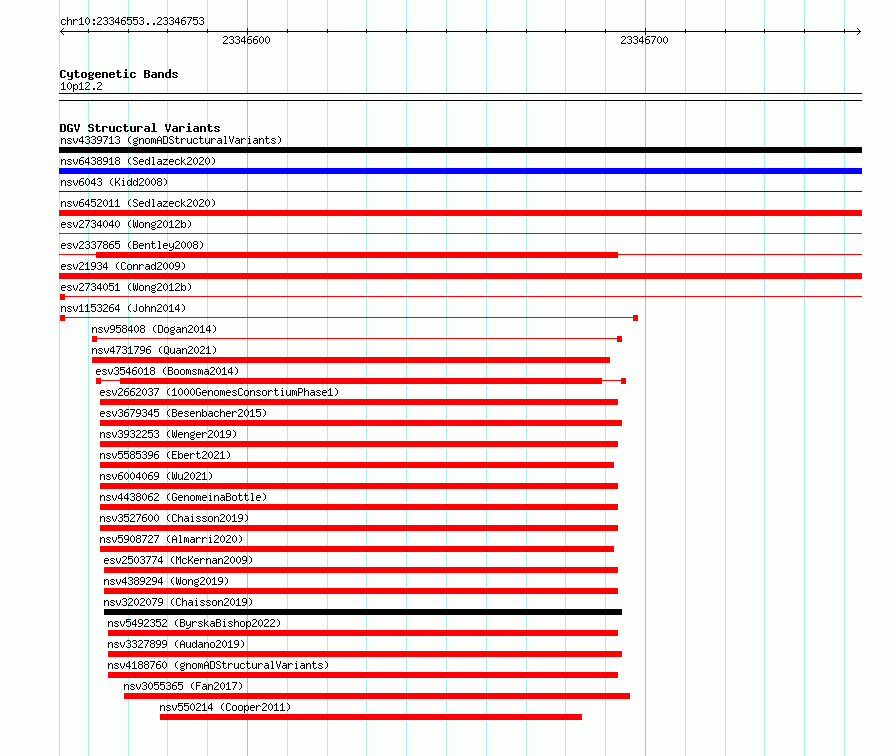Open variant esv2337865 (Bentley2008) label

click(132, 245)
